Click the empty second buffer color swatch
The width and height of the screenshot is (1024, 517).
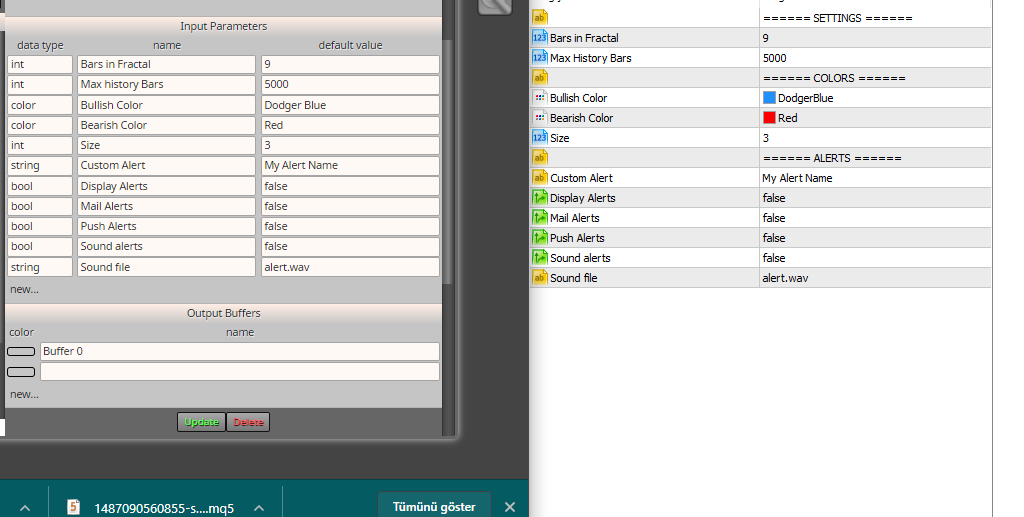(x=21, y=372)
